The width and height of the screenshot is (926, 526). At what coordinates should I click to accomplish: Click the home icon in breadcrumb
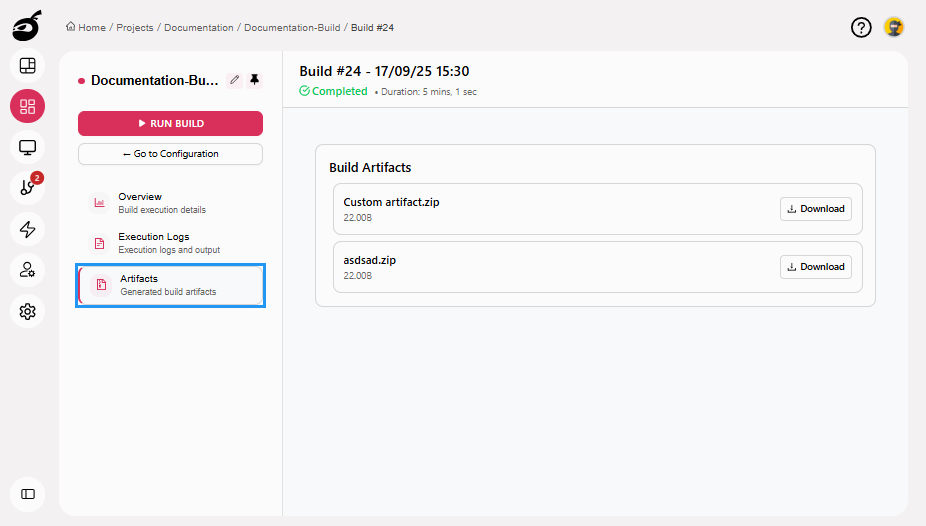tap(70, 27)
